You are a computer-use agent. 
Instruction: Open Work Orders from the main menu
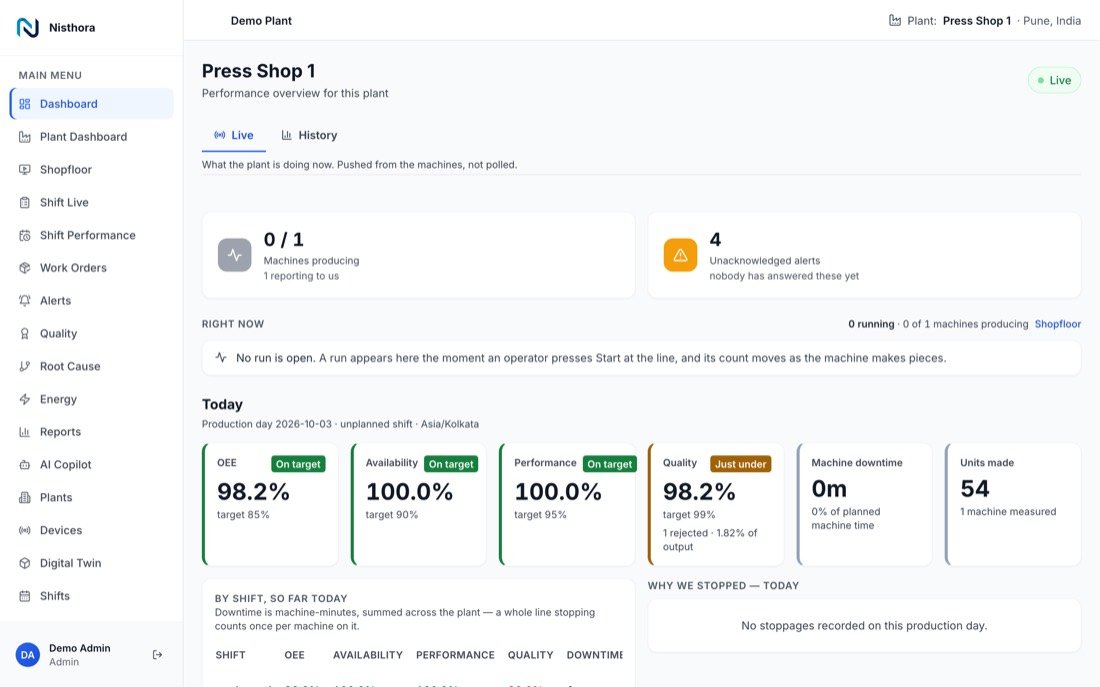(x=91, y=268)
